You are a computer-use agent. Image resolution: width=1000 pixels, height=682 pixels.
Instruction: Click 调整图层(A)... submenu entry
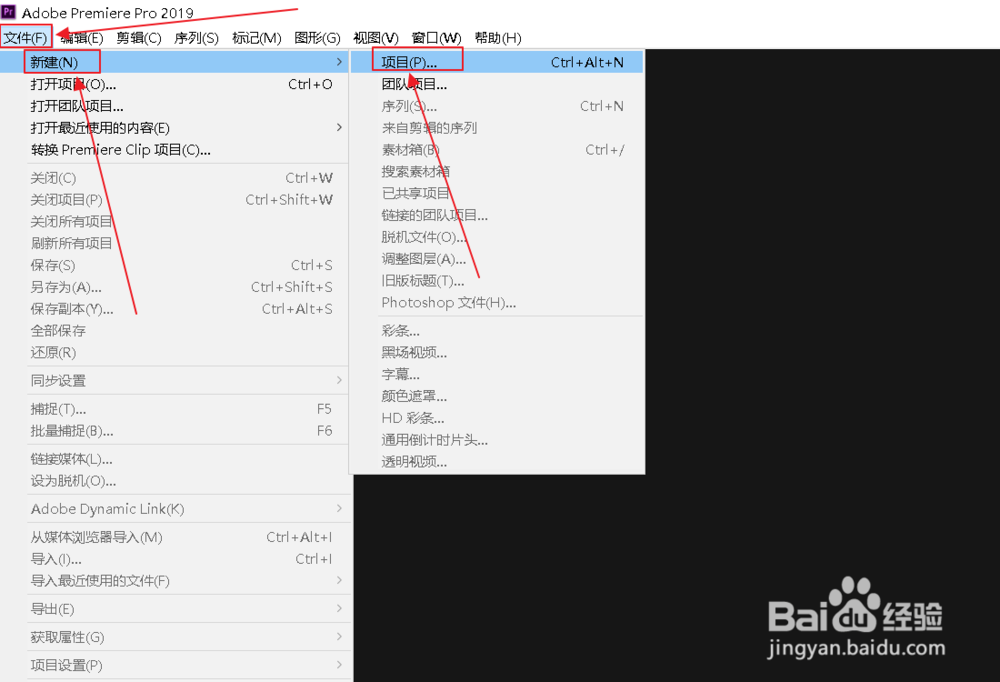(x=497, y=259)
